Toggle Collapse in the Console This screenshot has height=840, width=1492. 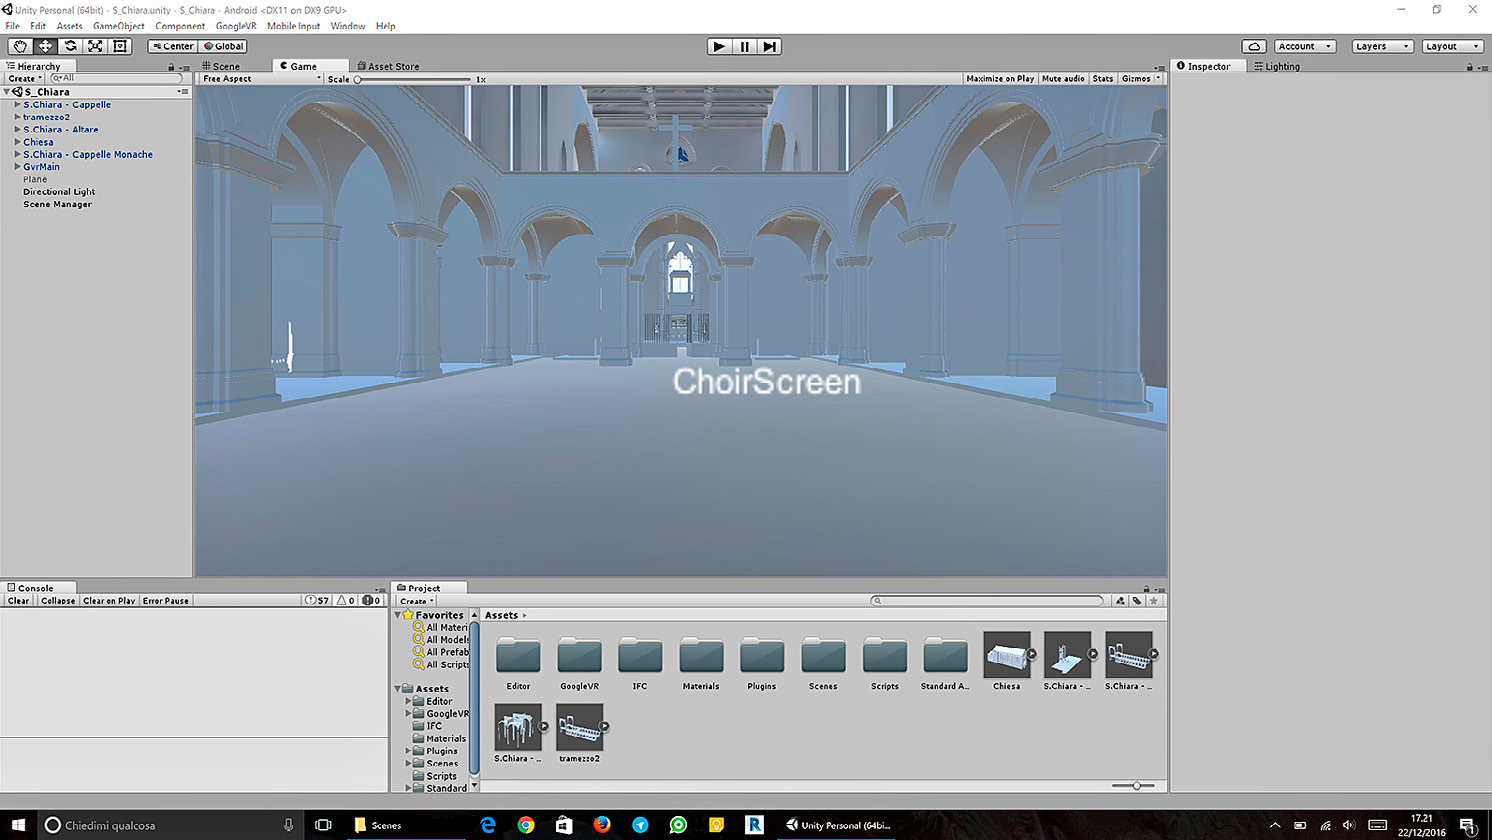[x=58, y=601]
